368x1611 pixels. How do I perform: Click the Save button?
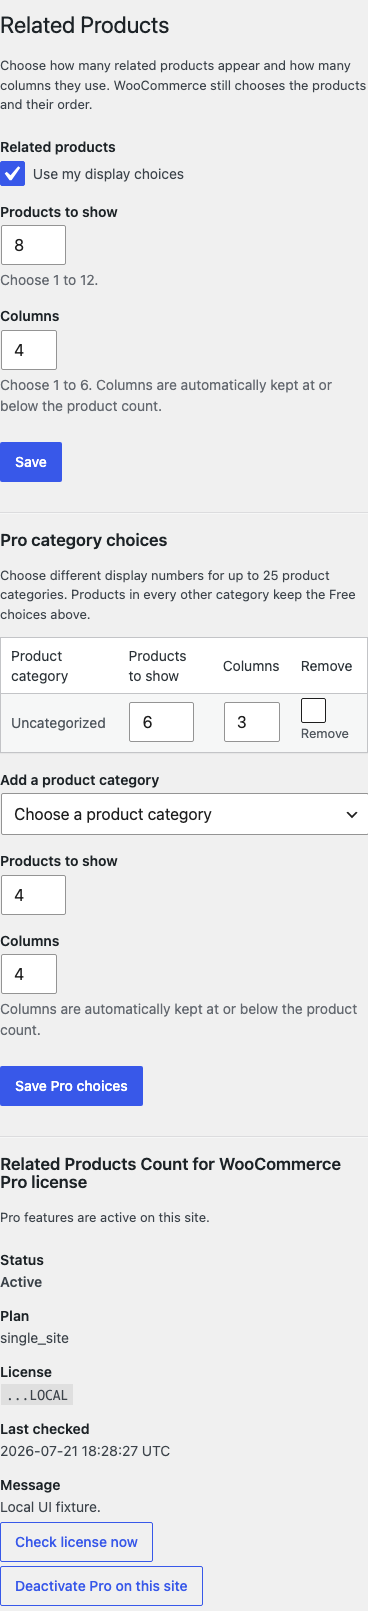tap(31, 462)
